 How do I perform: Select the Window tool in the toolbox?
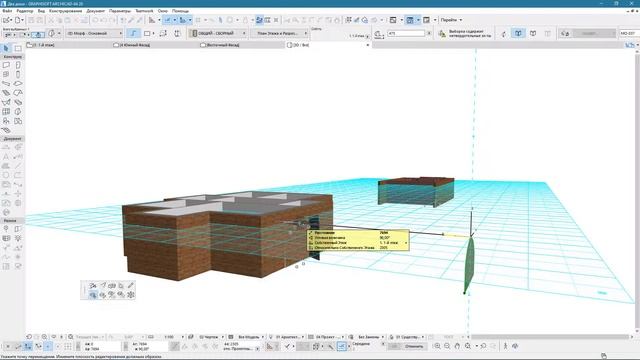[x=6, y=74]
